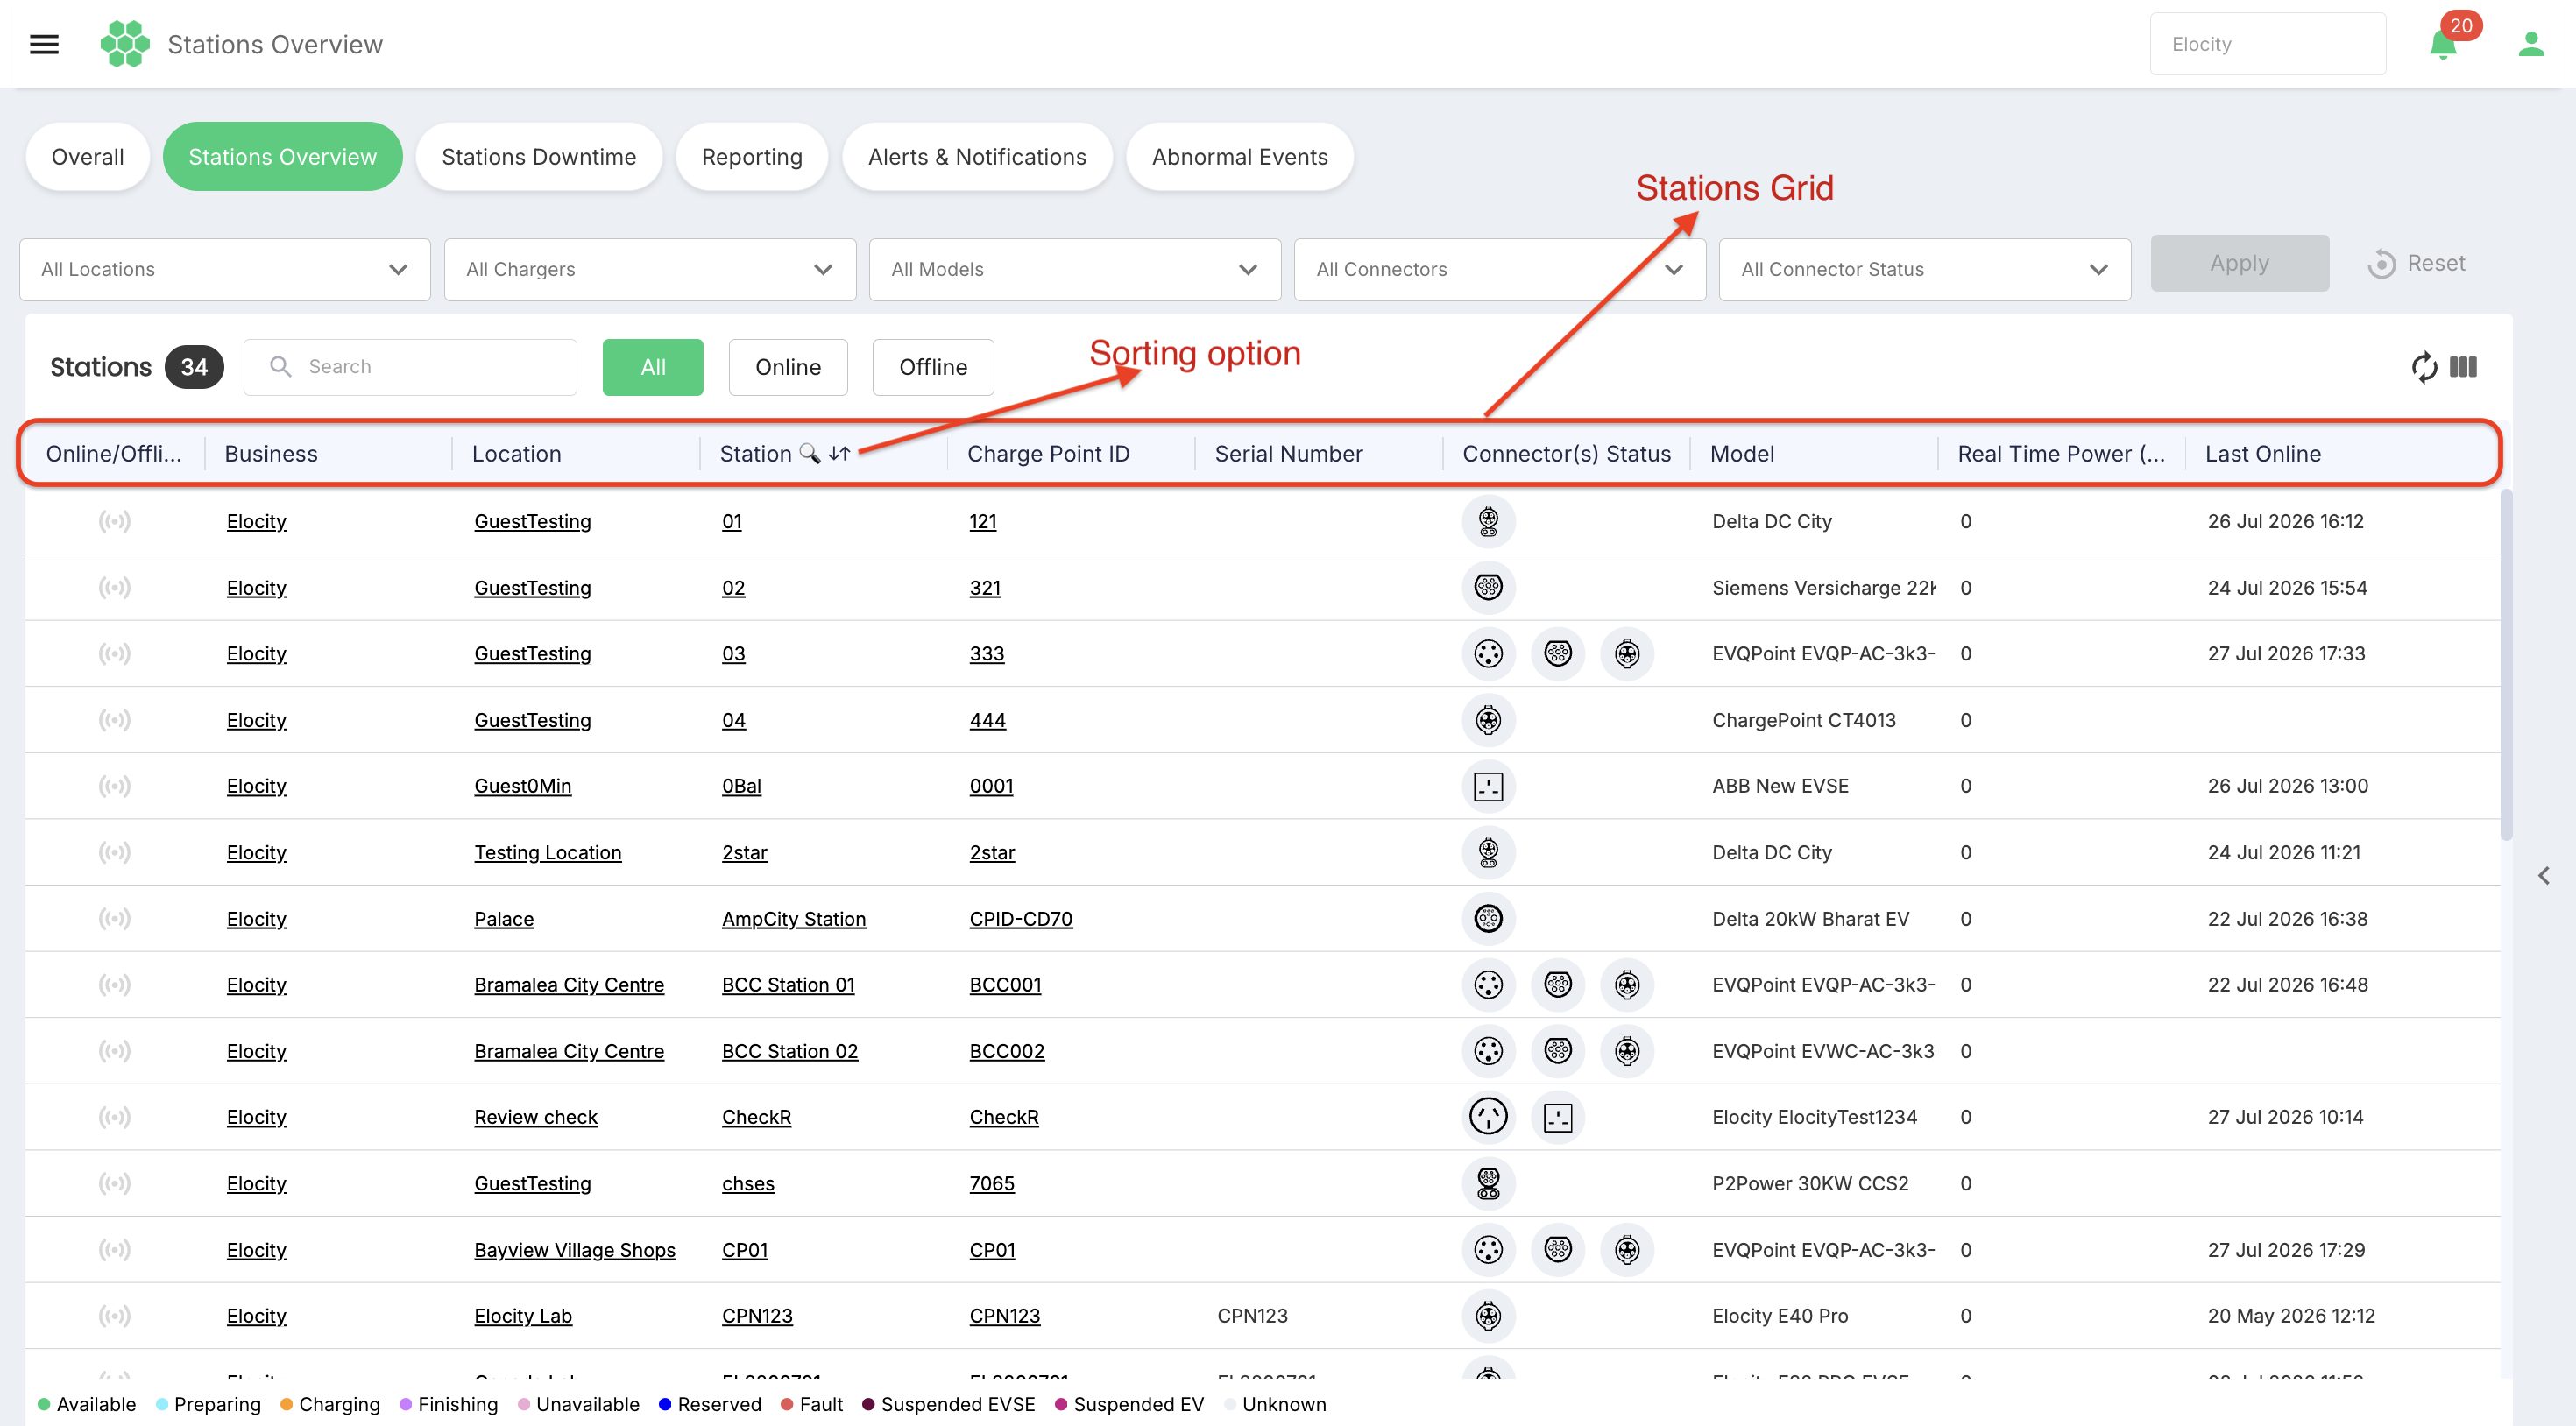Click the second connector icon for BCC Station 01
2576x1426 pixels.
click(1558, 985)
